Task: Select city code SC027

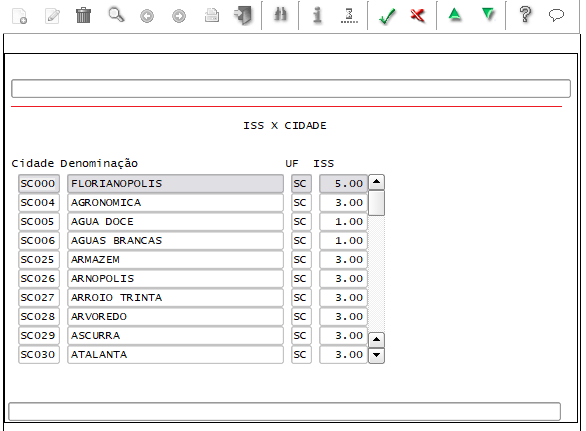Action: pyautogui.click(x=39, y=298)
